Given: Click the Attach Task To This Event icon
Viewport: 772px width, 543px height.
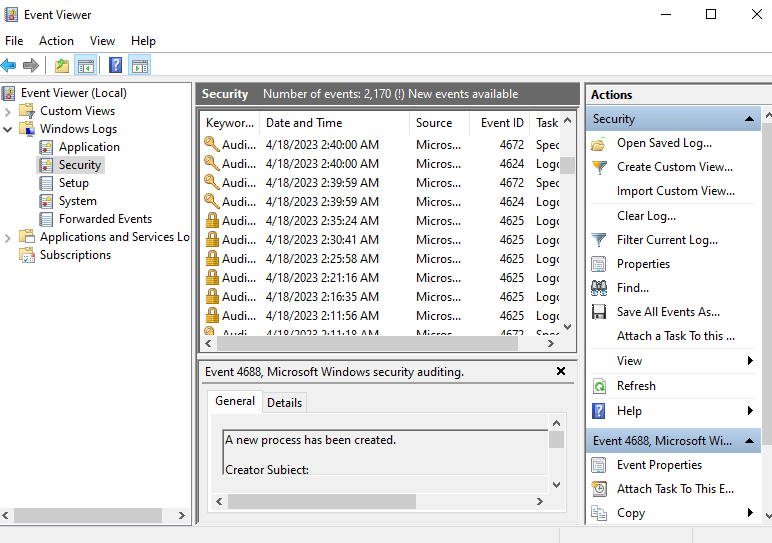Looking at the screenshot, I should [x=599, y=489].
